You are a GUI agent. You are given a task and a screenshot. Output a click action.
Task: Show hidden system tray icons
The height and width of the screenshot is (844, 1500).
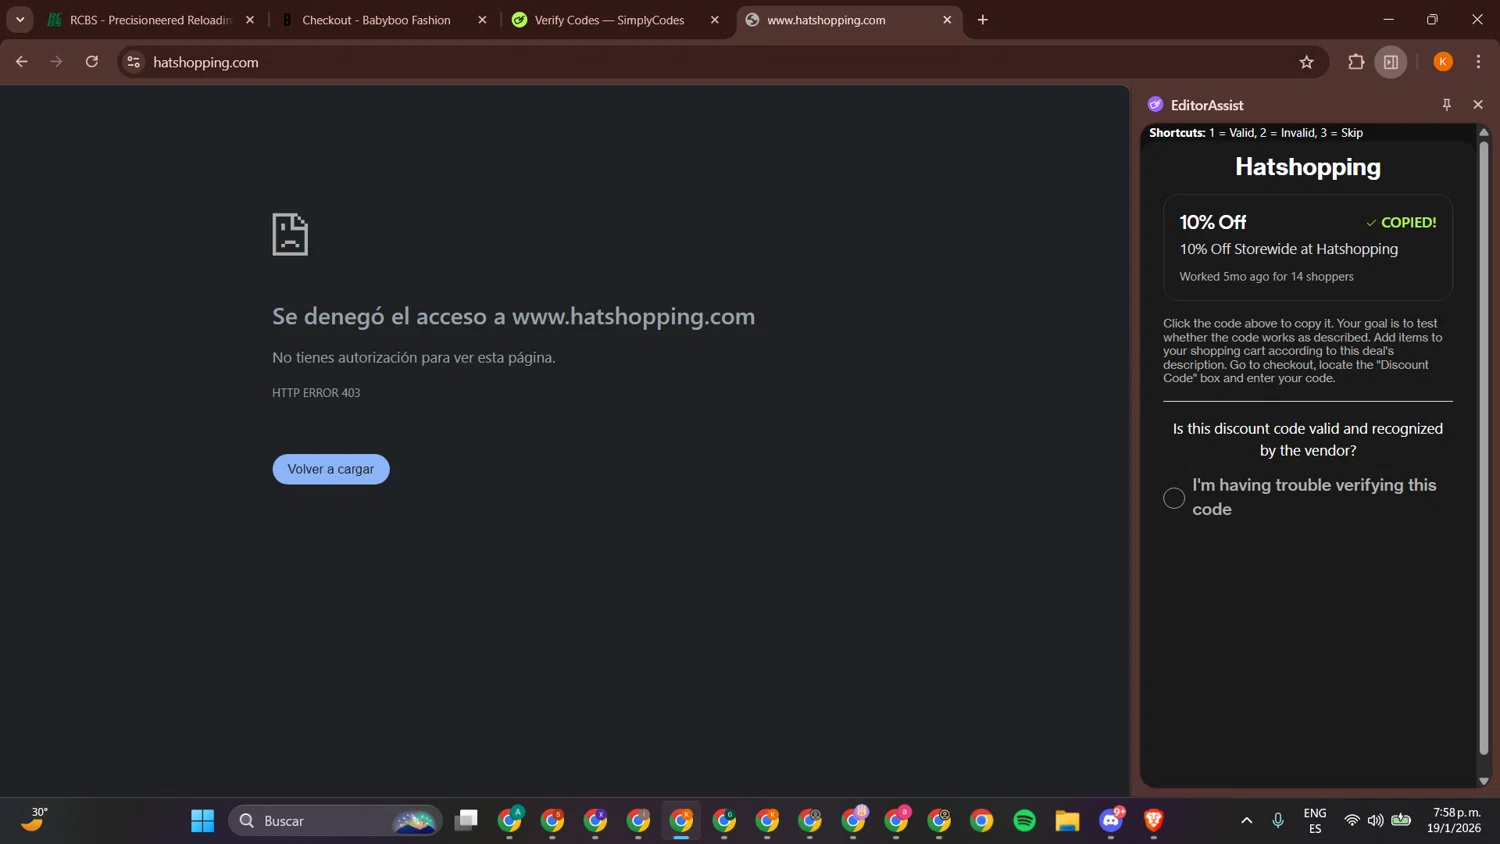[1246, 821]
